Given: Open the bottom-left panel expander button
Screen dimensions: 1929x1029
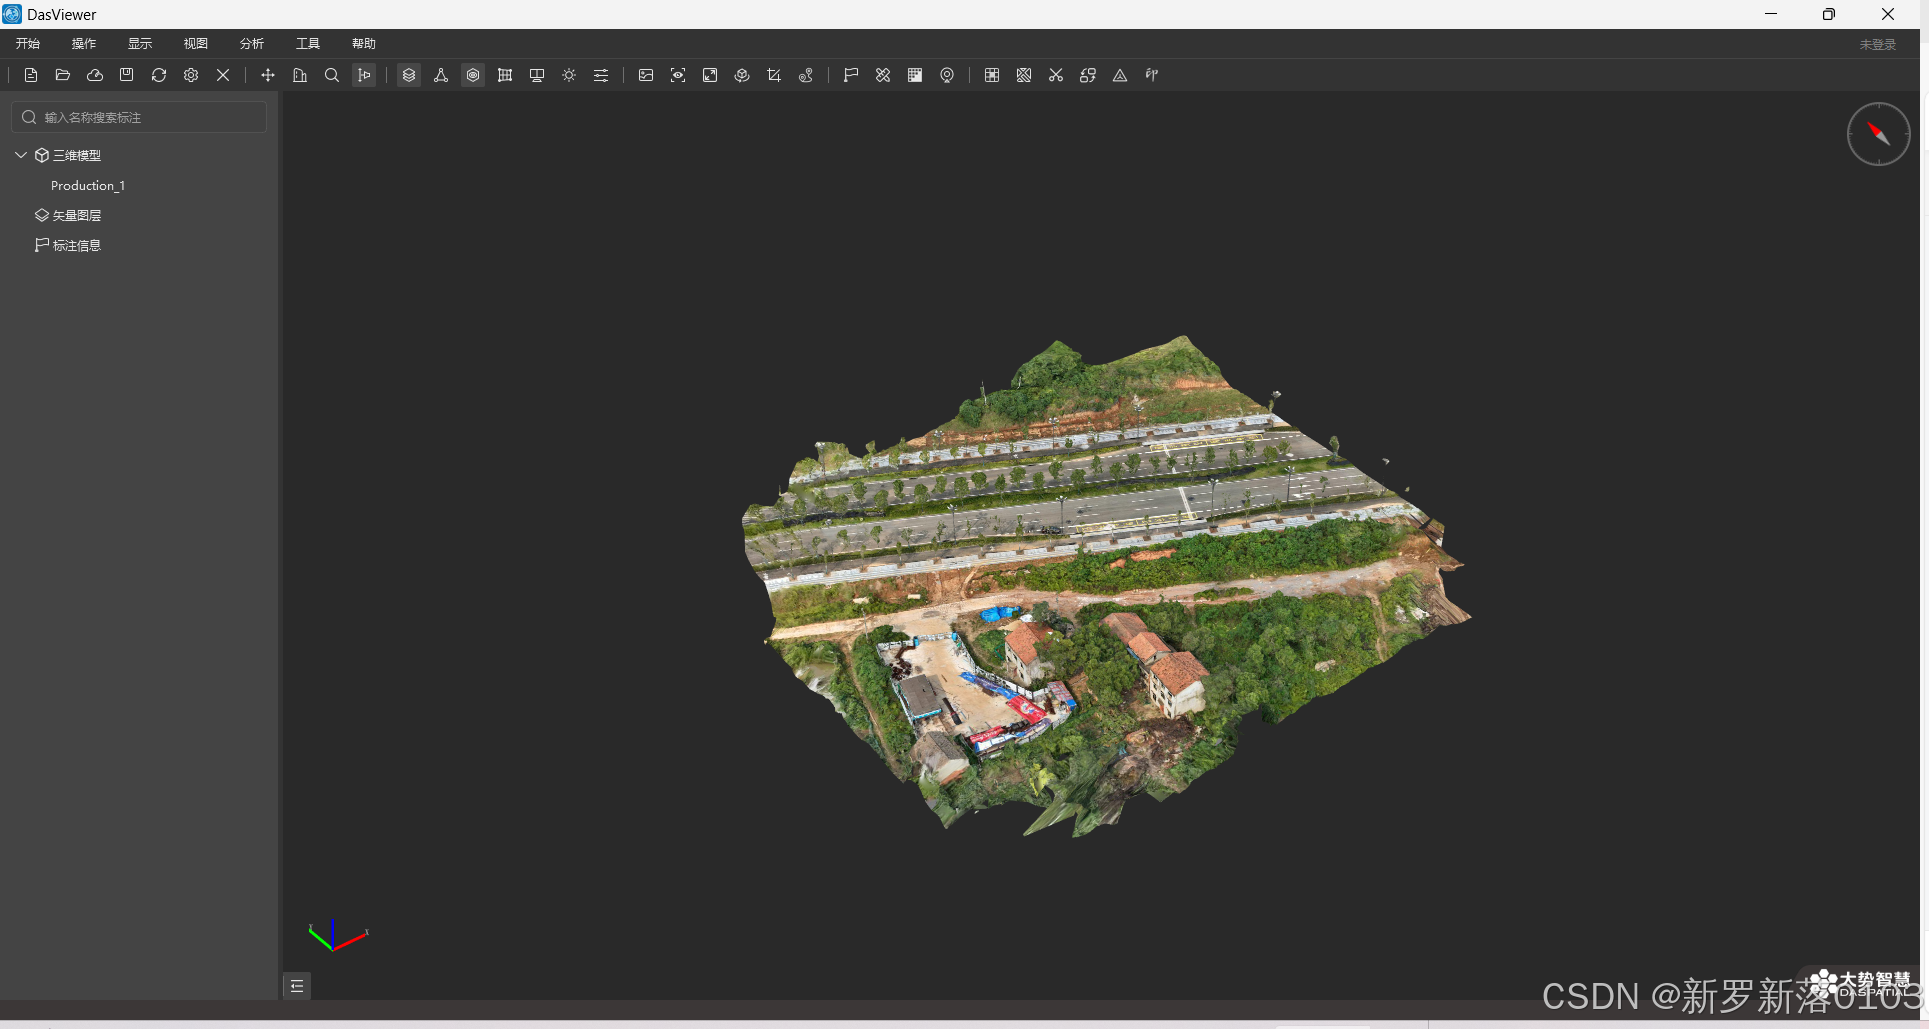Looking at the screenshot, I should pyautogui.click(x=296, y=986).
